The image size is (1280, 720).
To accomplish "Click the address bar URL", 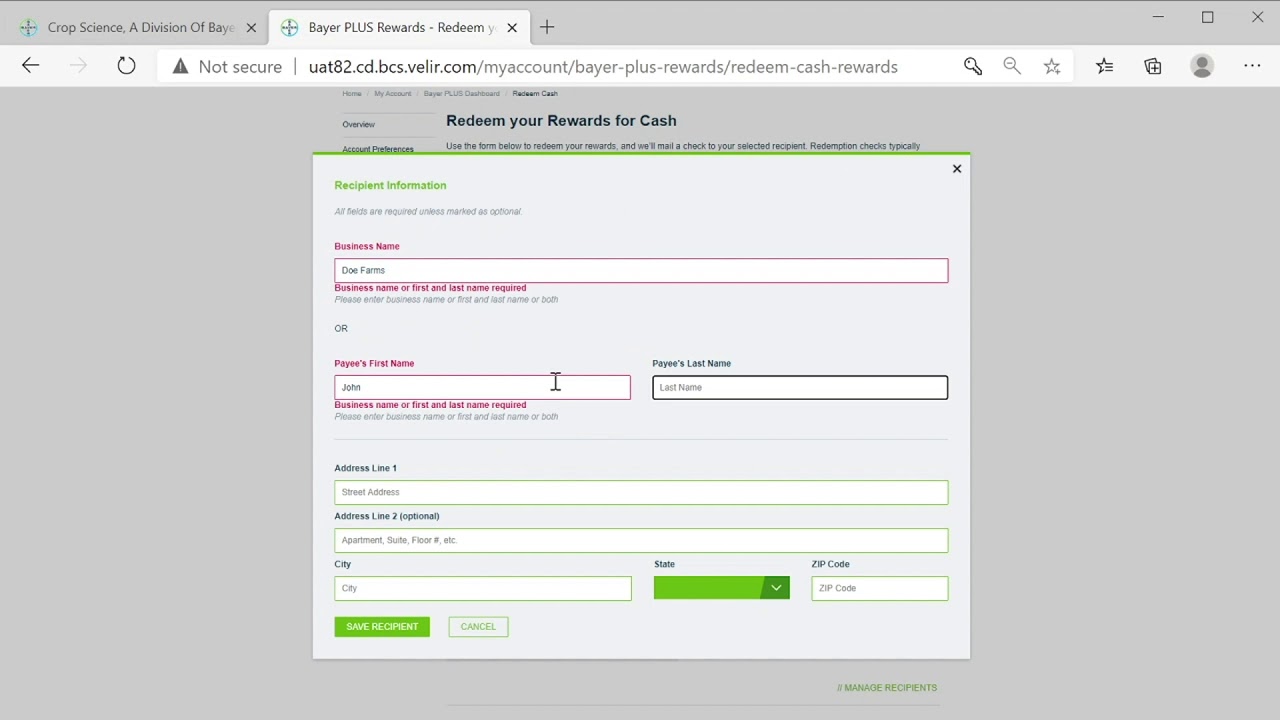I will (x=603, y=67).
